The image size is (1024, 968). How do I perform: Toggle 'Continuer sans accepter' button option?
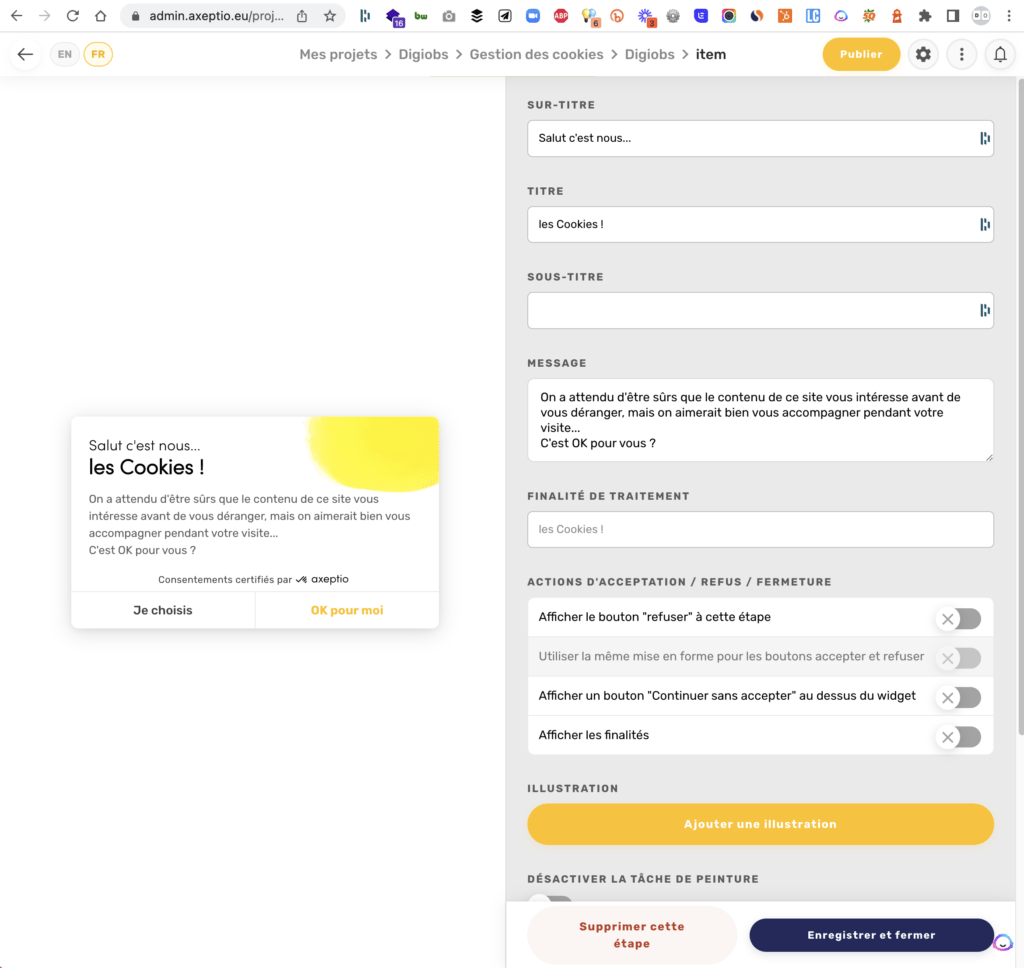(x=959, y=697)
